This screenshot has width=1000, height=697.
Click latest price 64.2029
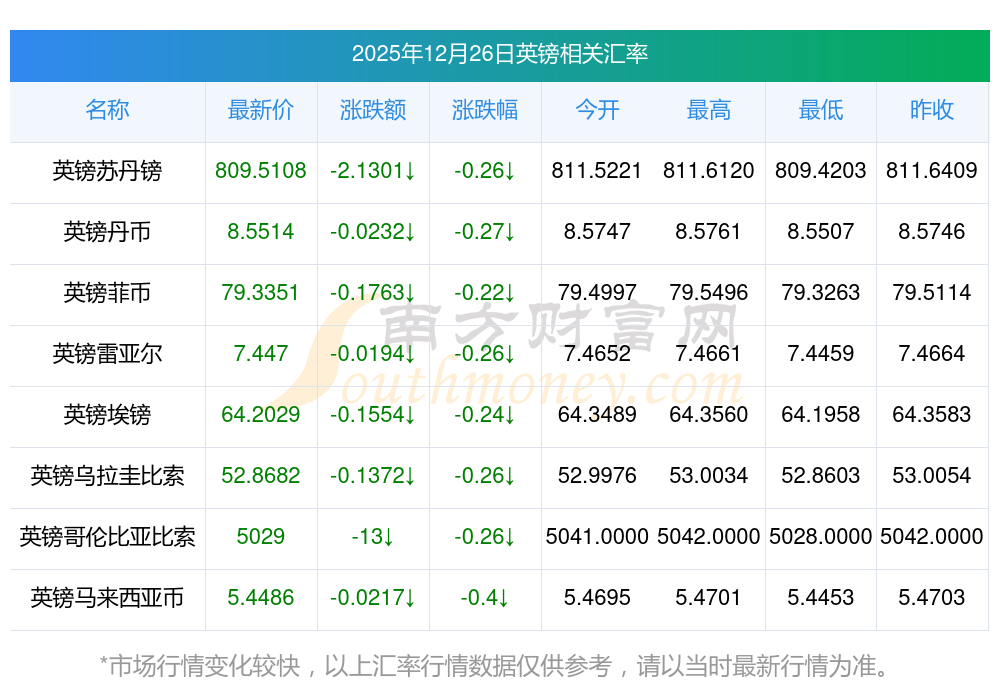pos(261,414)
